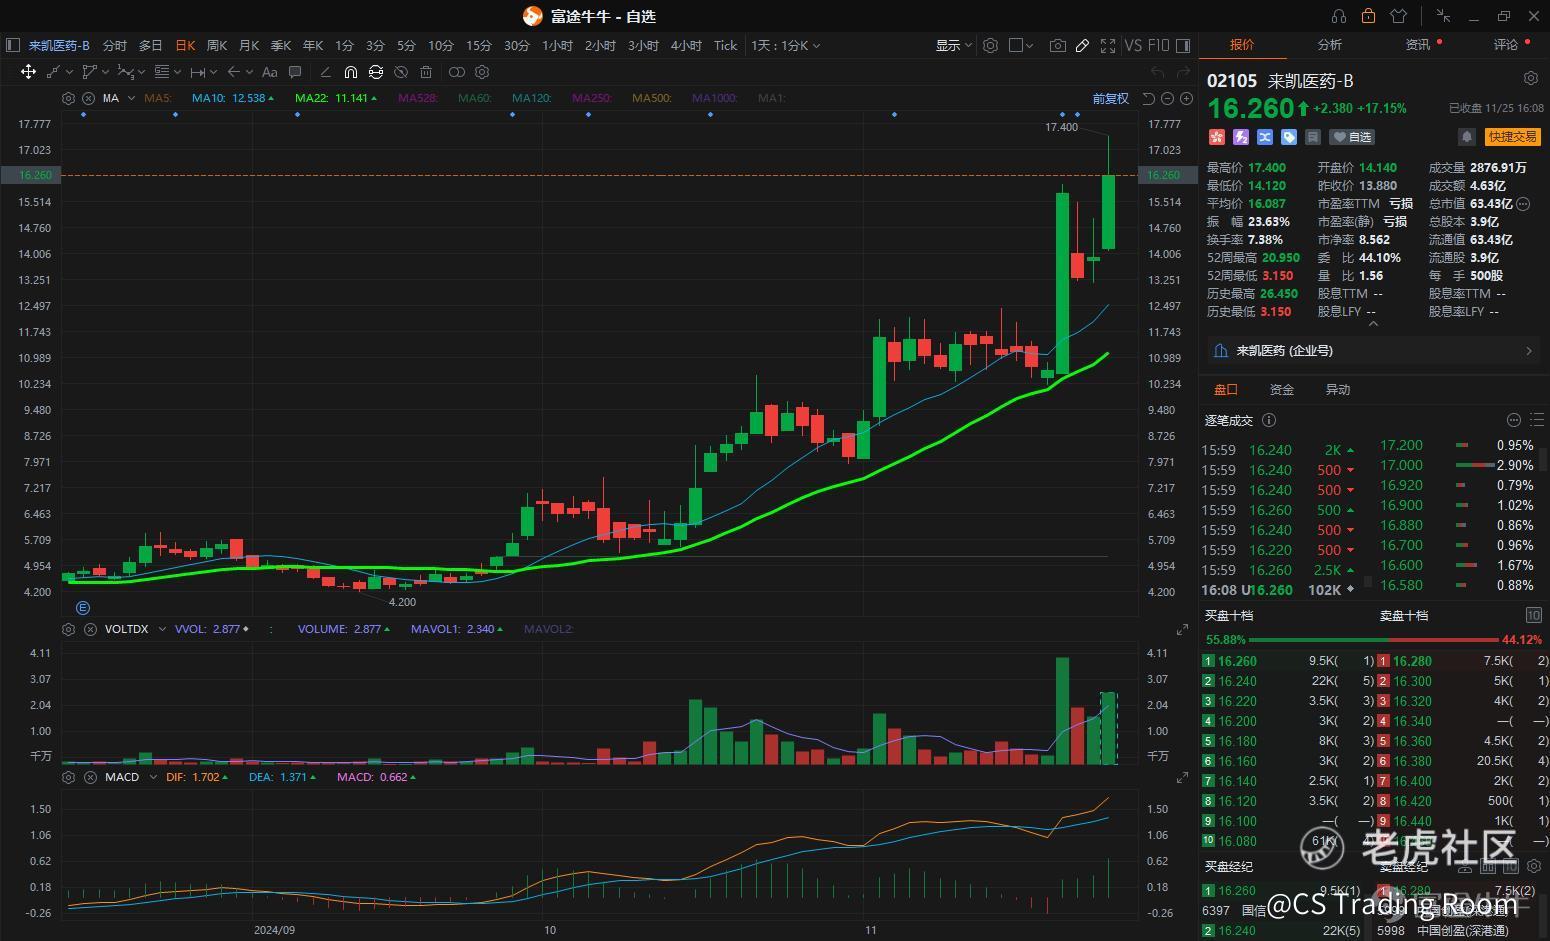Take a chart screenshot with camera icon
The height and width of the screenshot is (941, 1550).
coord(1057,45)
